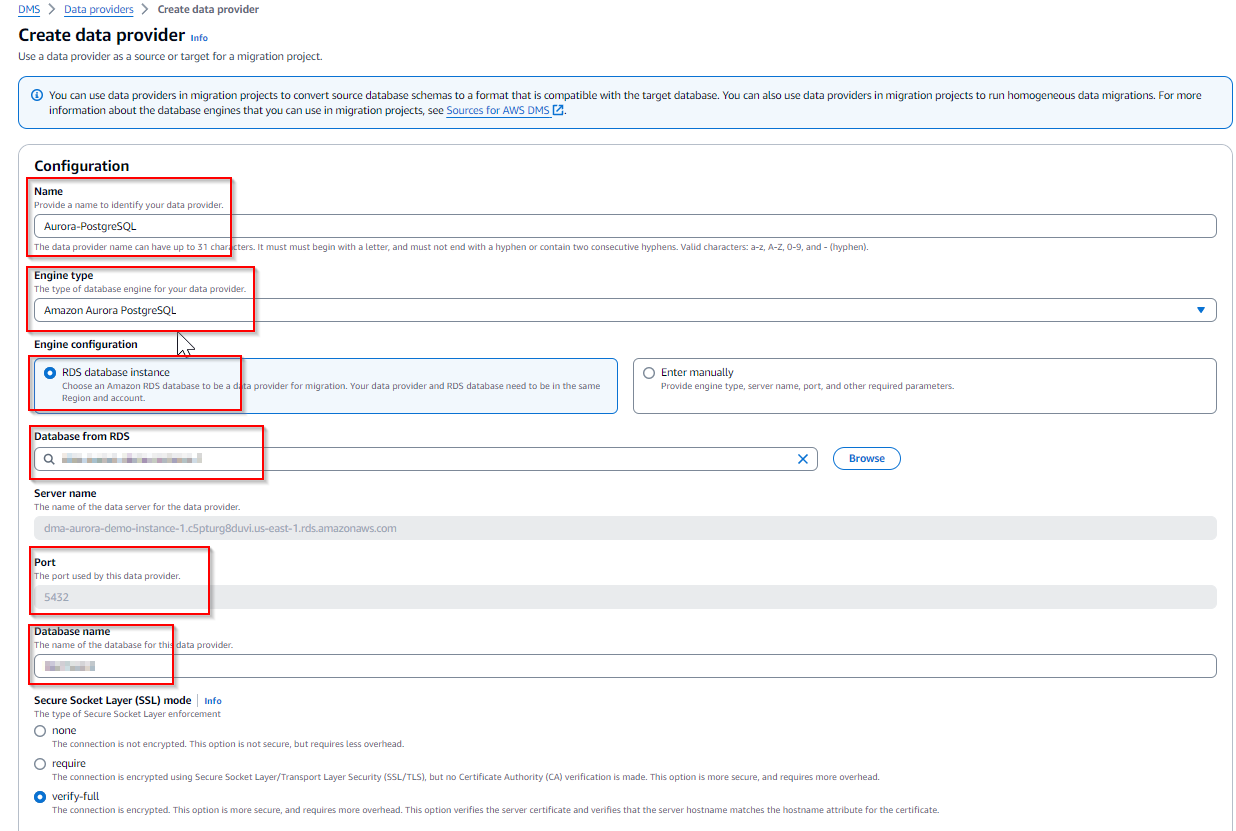Click the Configuration section heading

click(82, 166)
